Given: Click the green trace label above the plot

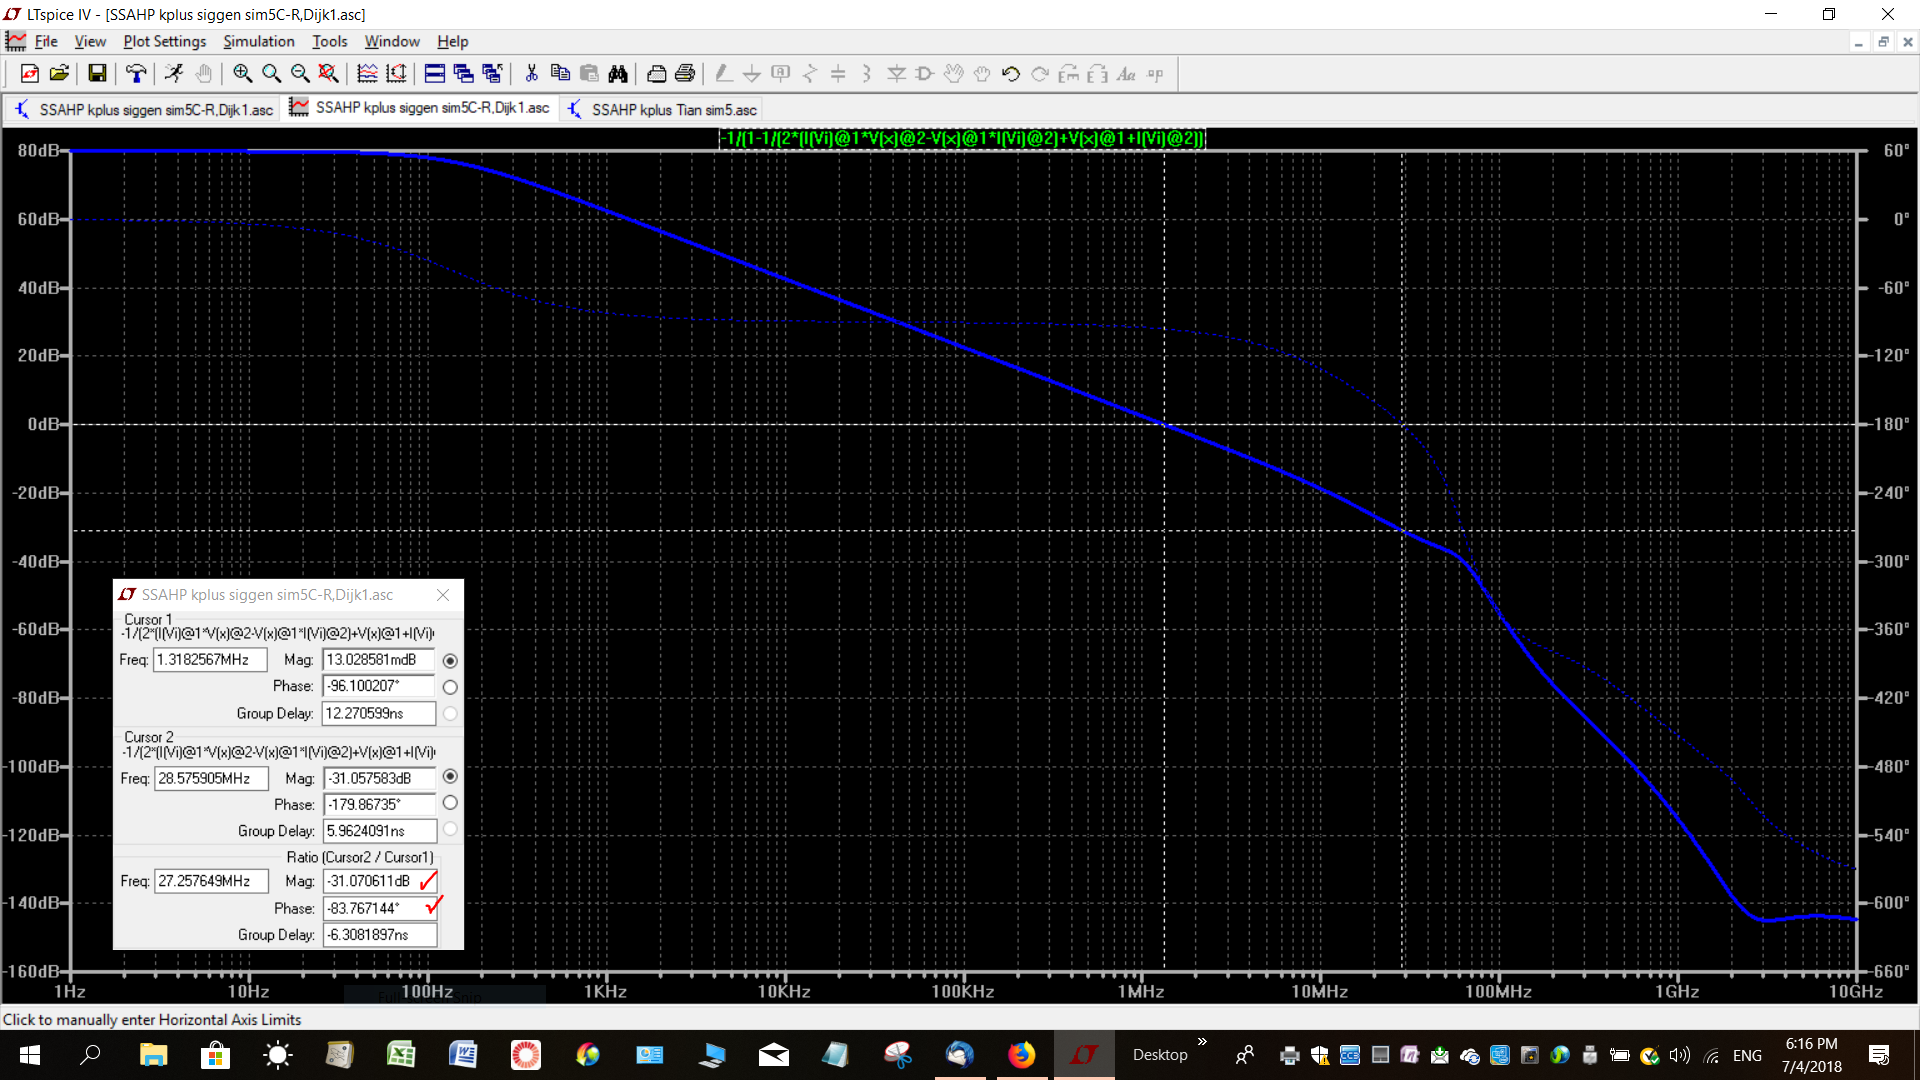Looking at the screenshot, I should (963, 138).
